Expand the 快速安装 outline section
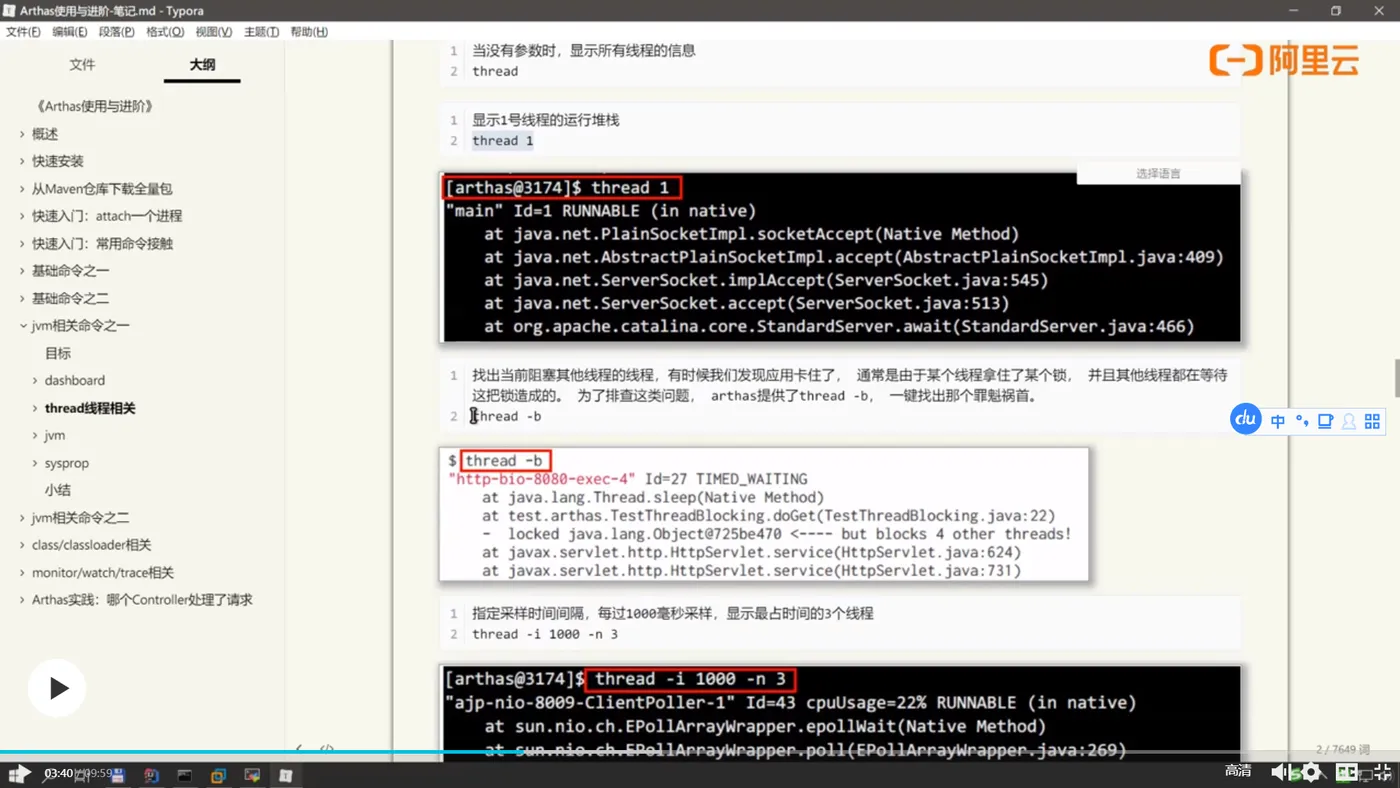Viewport: 1400px width, 788px height. 22,161
